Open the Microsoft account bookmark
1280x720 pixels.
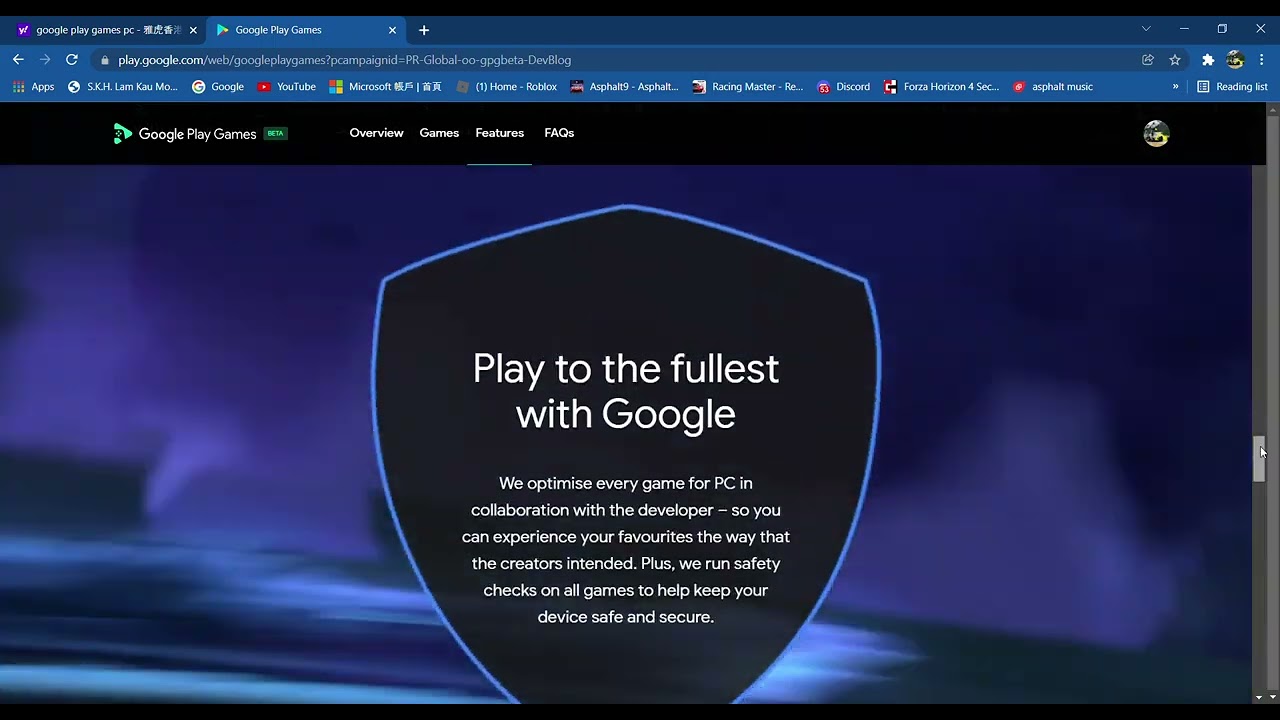point(385,87)
